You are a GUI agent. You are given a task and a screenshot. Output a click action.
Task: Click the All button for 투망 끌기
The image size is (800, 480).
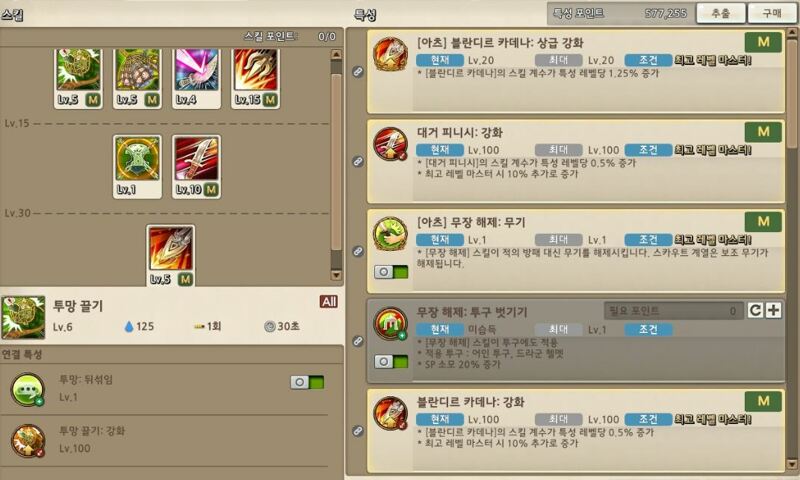(x=329, y=301)
